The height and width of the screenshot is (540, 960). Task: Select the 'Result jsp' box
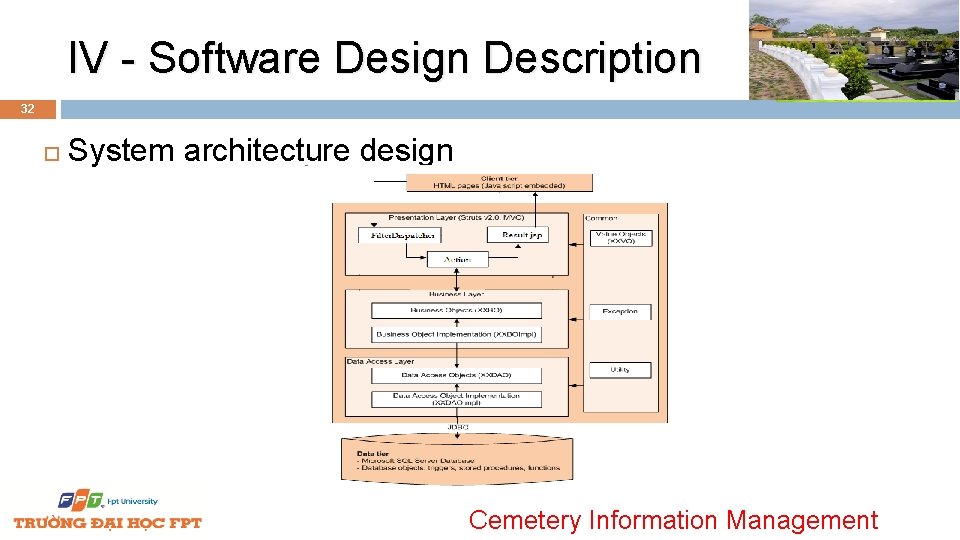[x=518, y=235]
